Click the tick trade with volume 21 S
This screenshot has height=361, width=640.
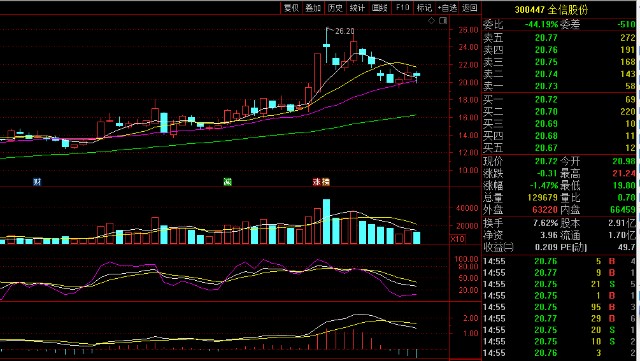559,284
